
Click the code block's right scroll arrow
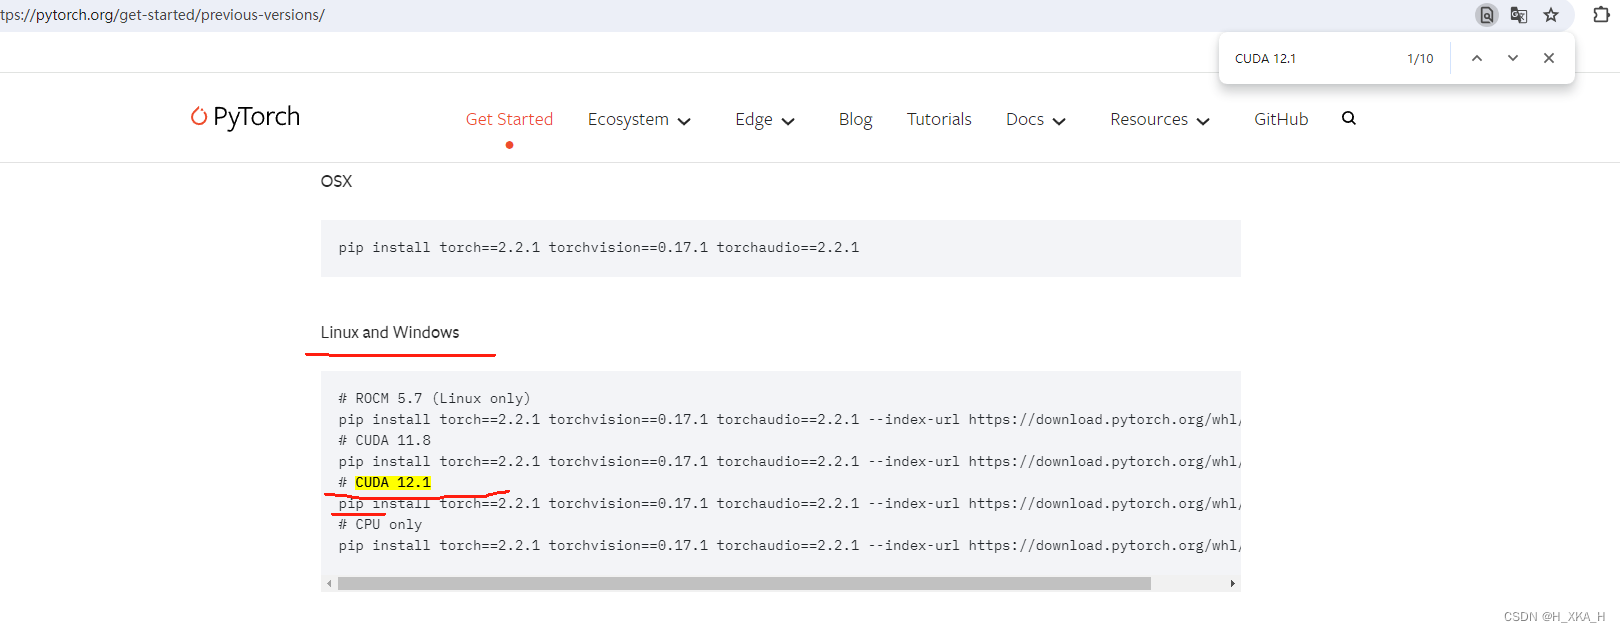(1233, 583)
